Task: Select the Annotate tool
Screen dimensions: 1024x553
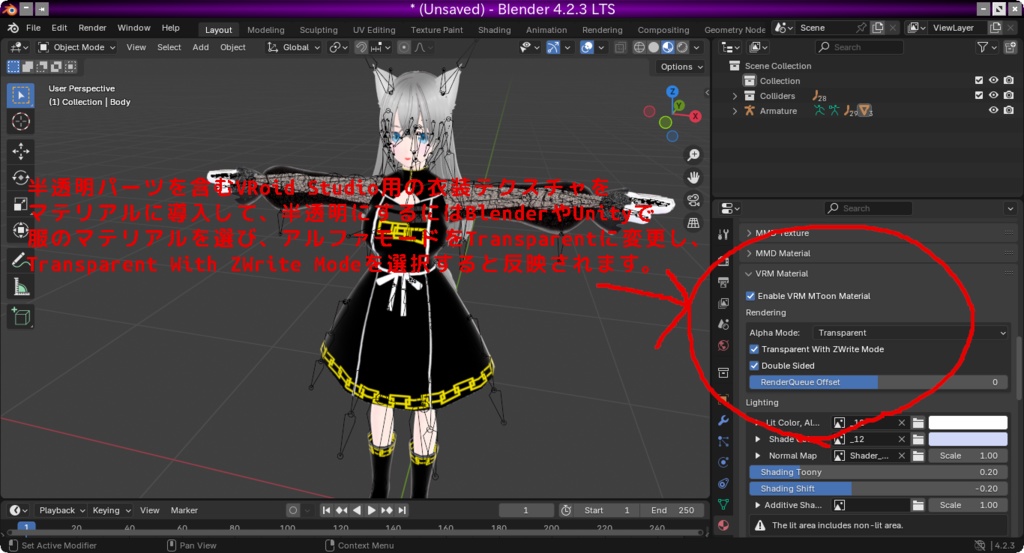Action: coord(21,261)
